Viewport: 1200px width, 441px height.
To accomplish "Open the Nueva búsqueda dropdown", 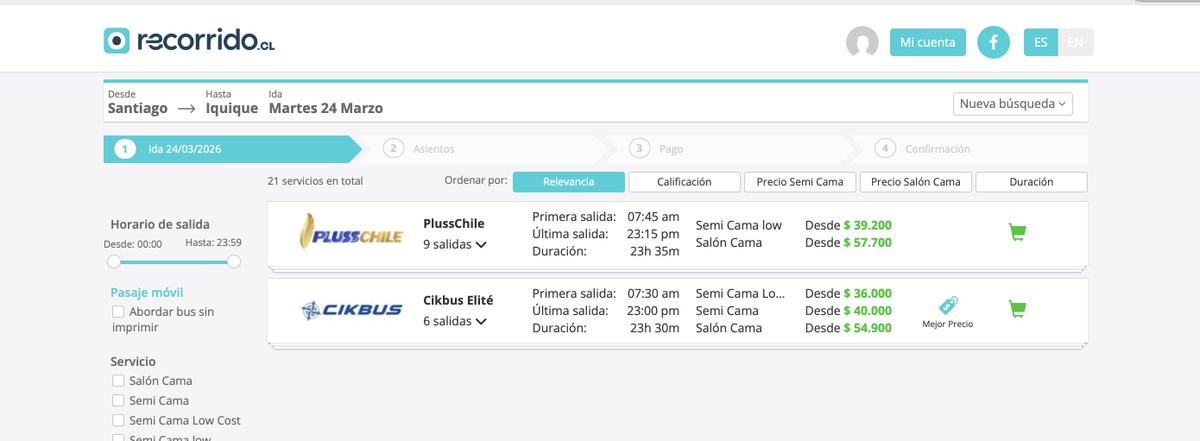I will [1013, 103].
